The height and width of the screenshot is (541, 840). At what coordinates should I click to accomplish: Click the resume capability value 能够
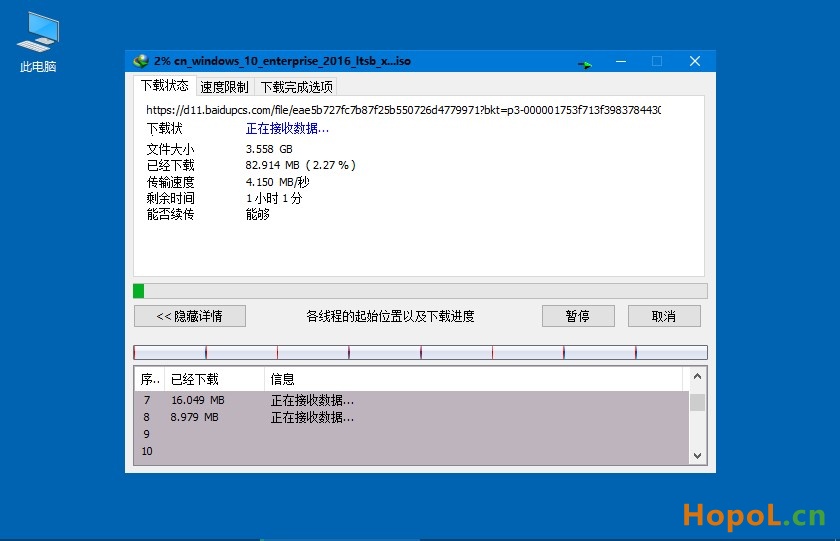258,214
